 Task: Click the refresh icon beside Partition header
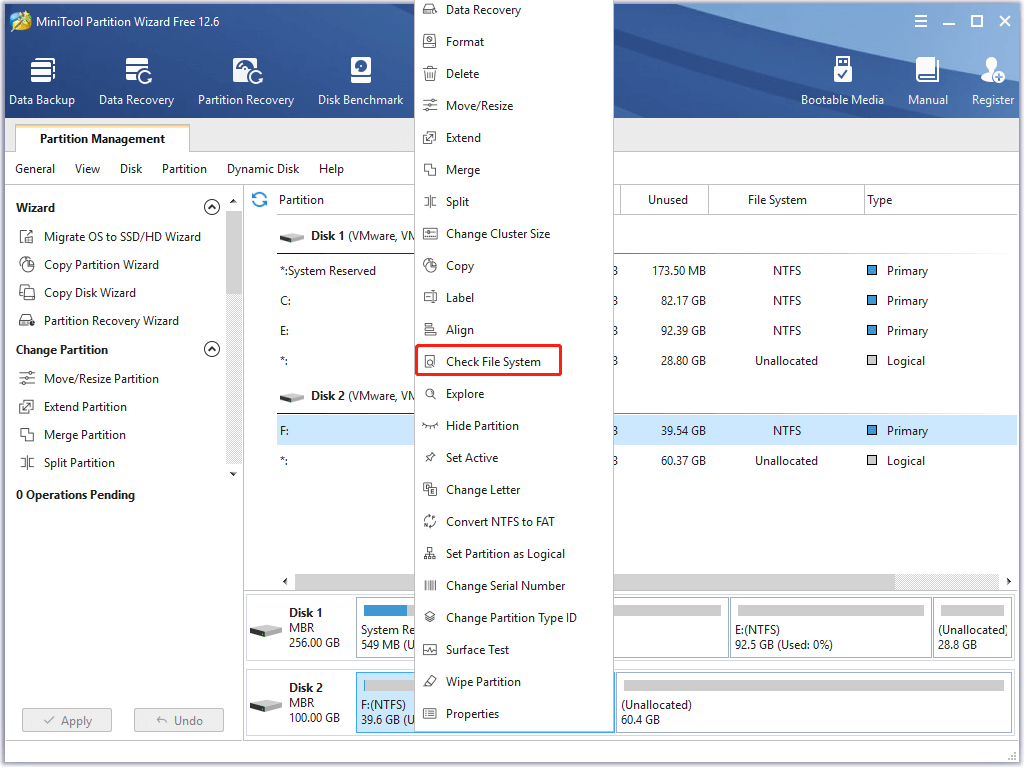(x=260, y=200)
